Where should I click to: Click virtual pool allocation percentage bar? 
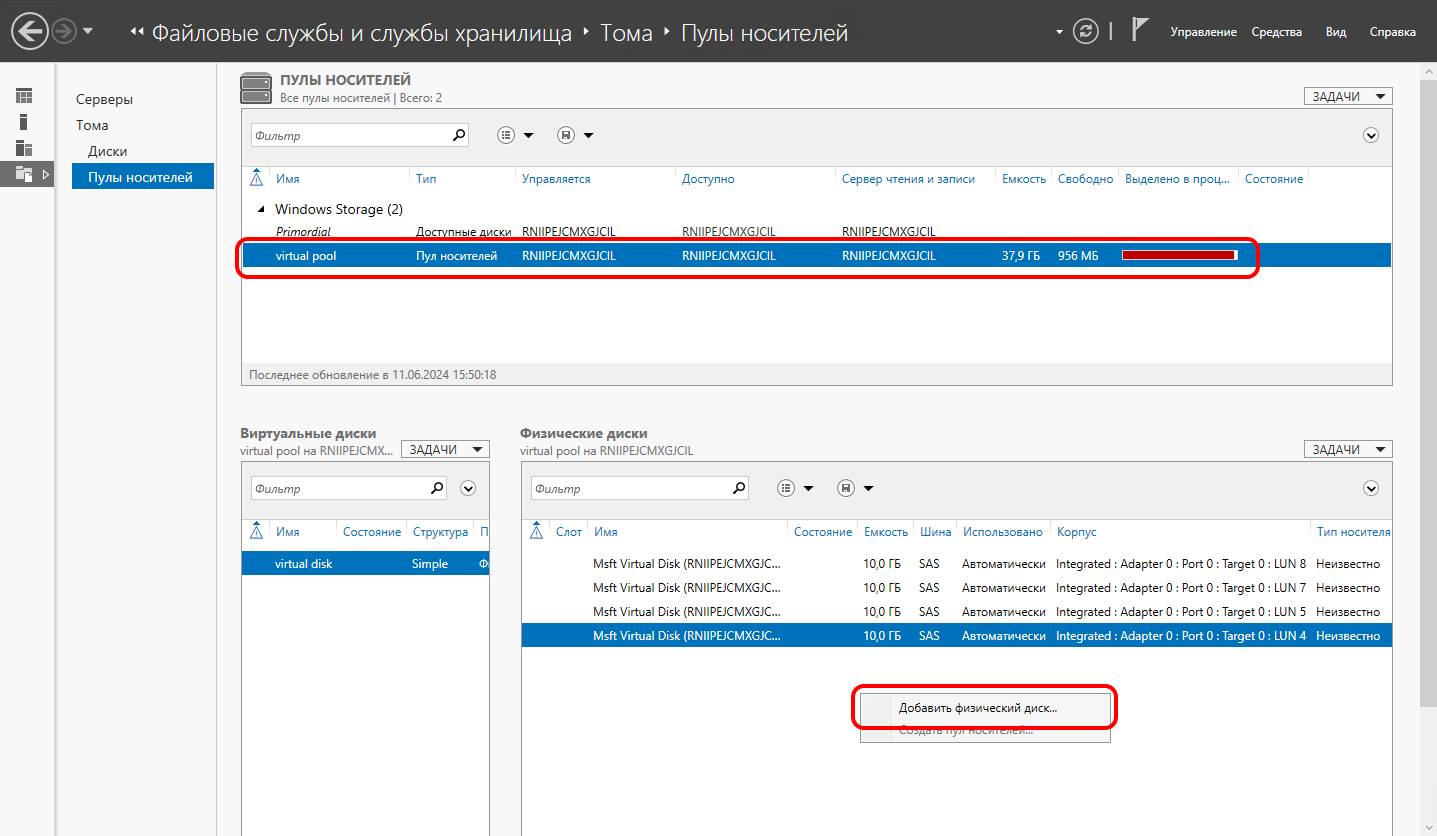tap(1180, 255)
